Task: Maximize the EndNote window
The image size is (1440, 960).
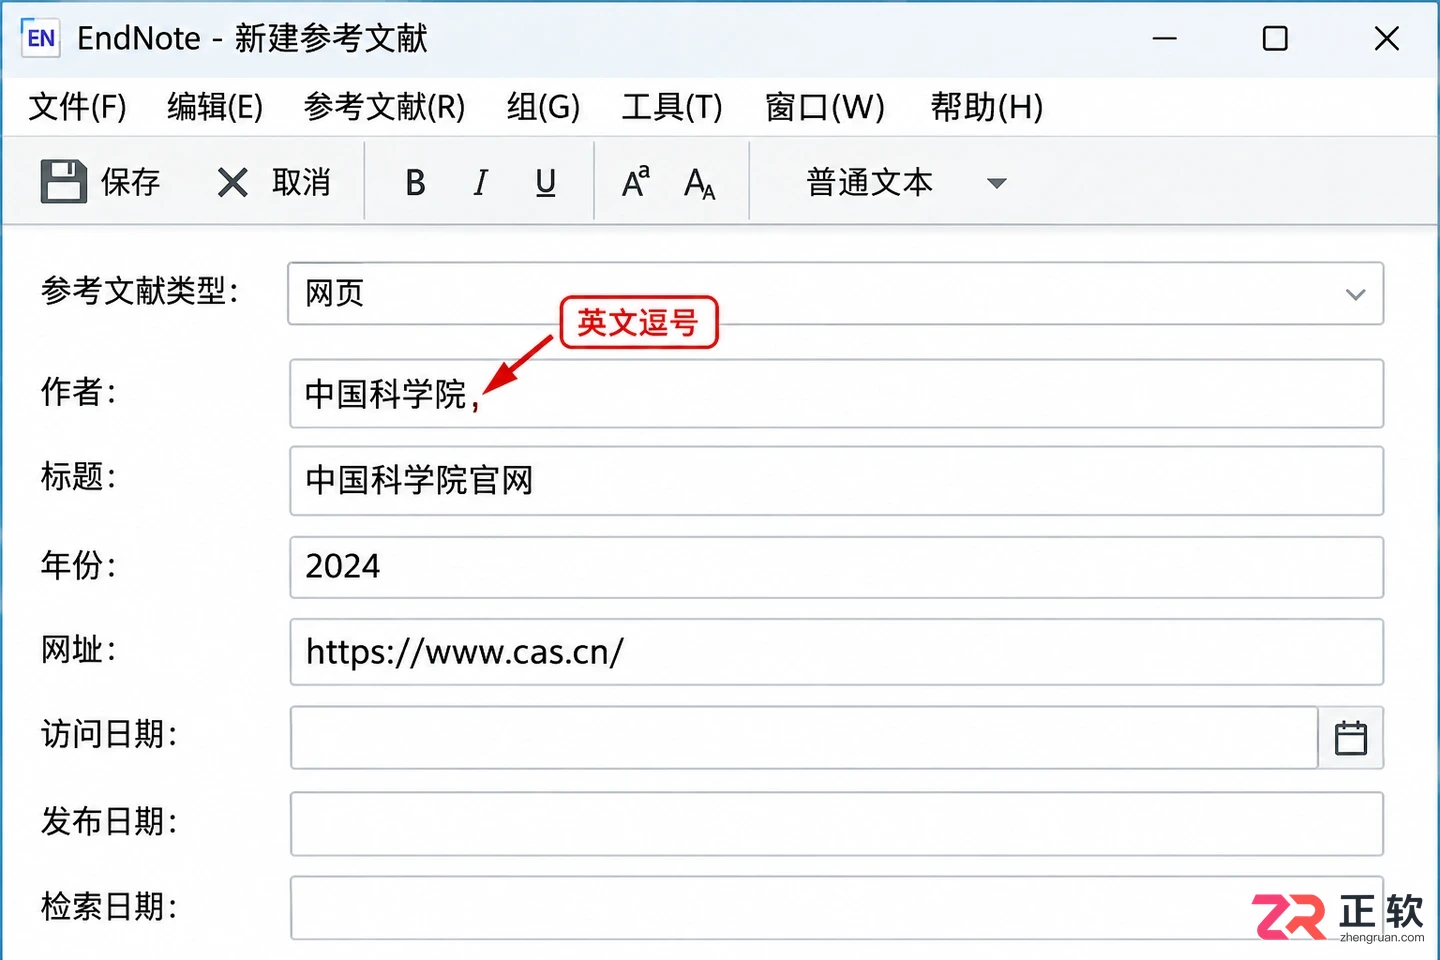Action: click(x=1275, y=39)
